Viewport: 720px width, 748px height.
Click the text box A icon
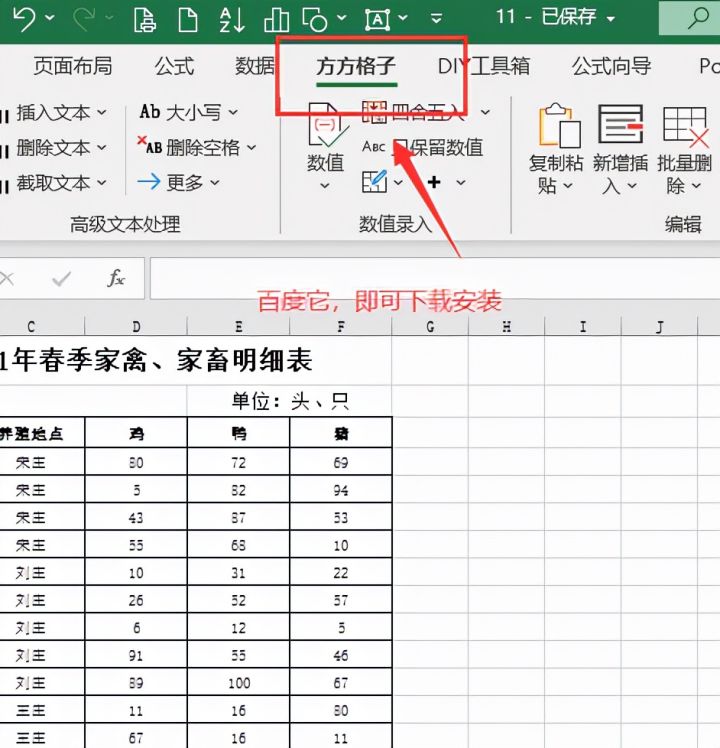coord(377,20)
